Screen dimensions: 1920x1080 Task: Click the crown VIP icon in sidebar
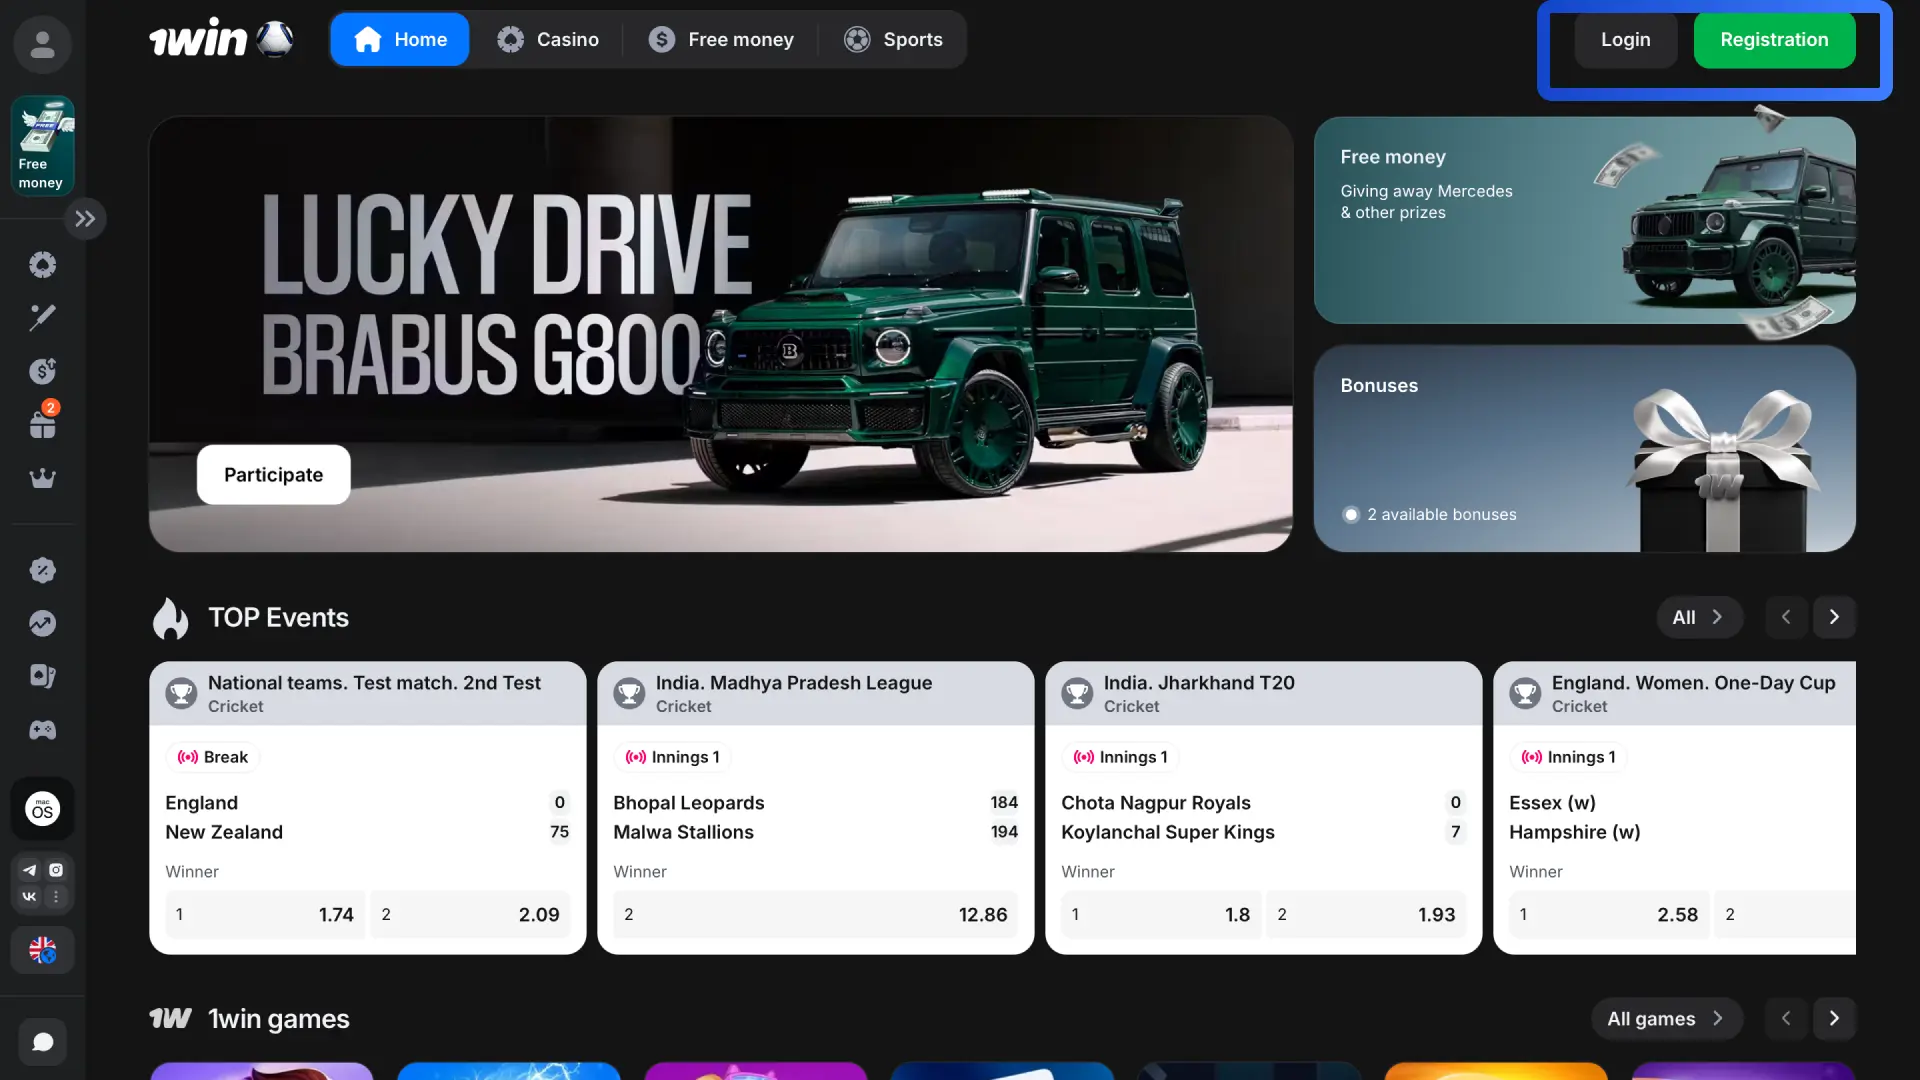42,478
